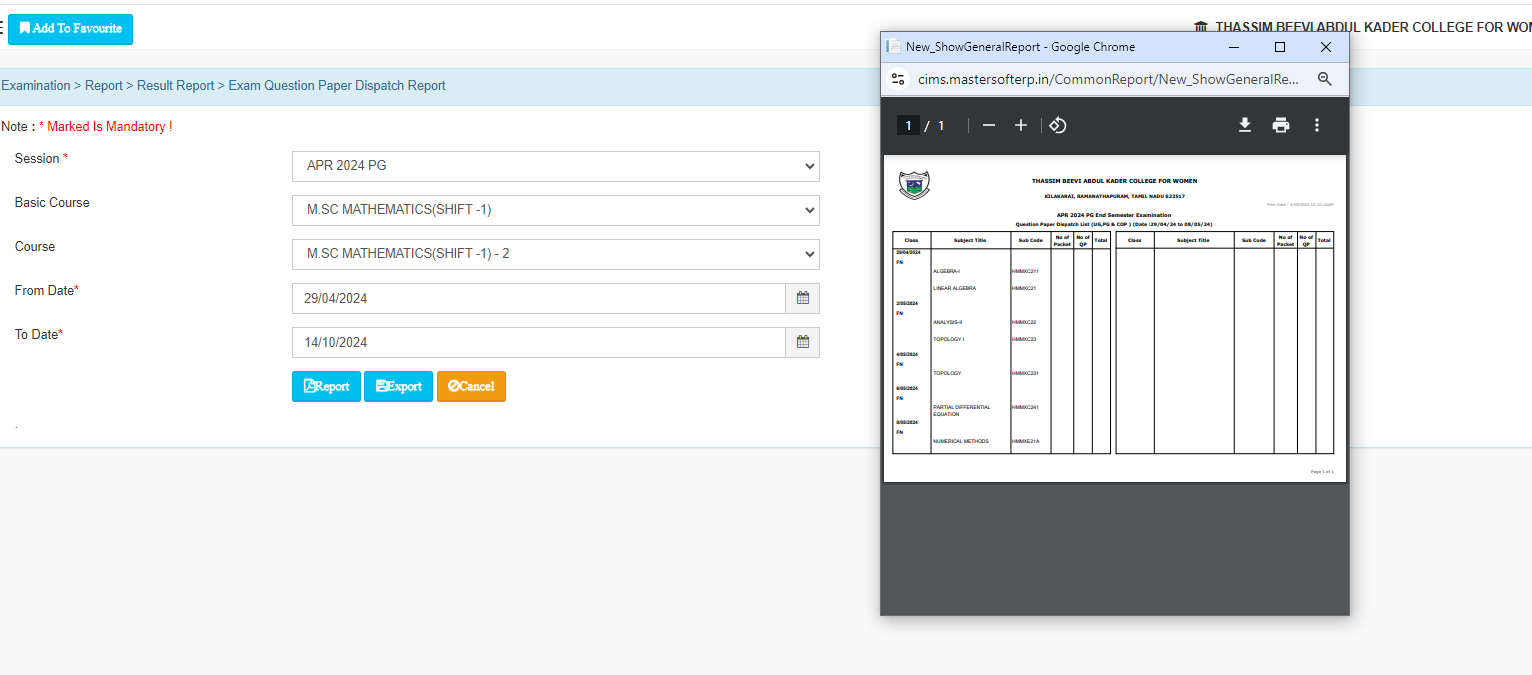Download the PDF report
This screenshot has width=1532, height=675.
click(x=1245, y=125)
